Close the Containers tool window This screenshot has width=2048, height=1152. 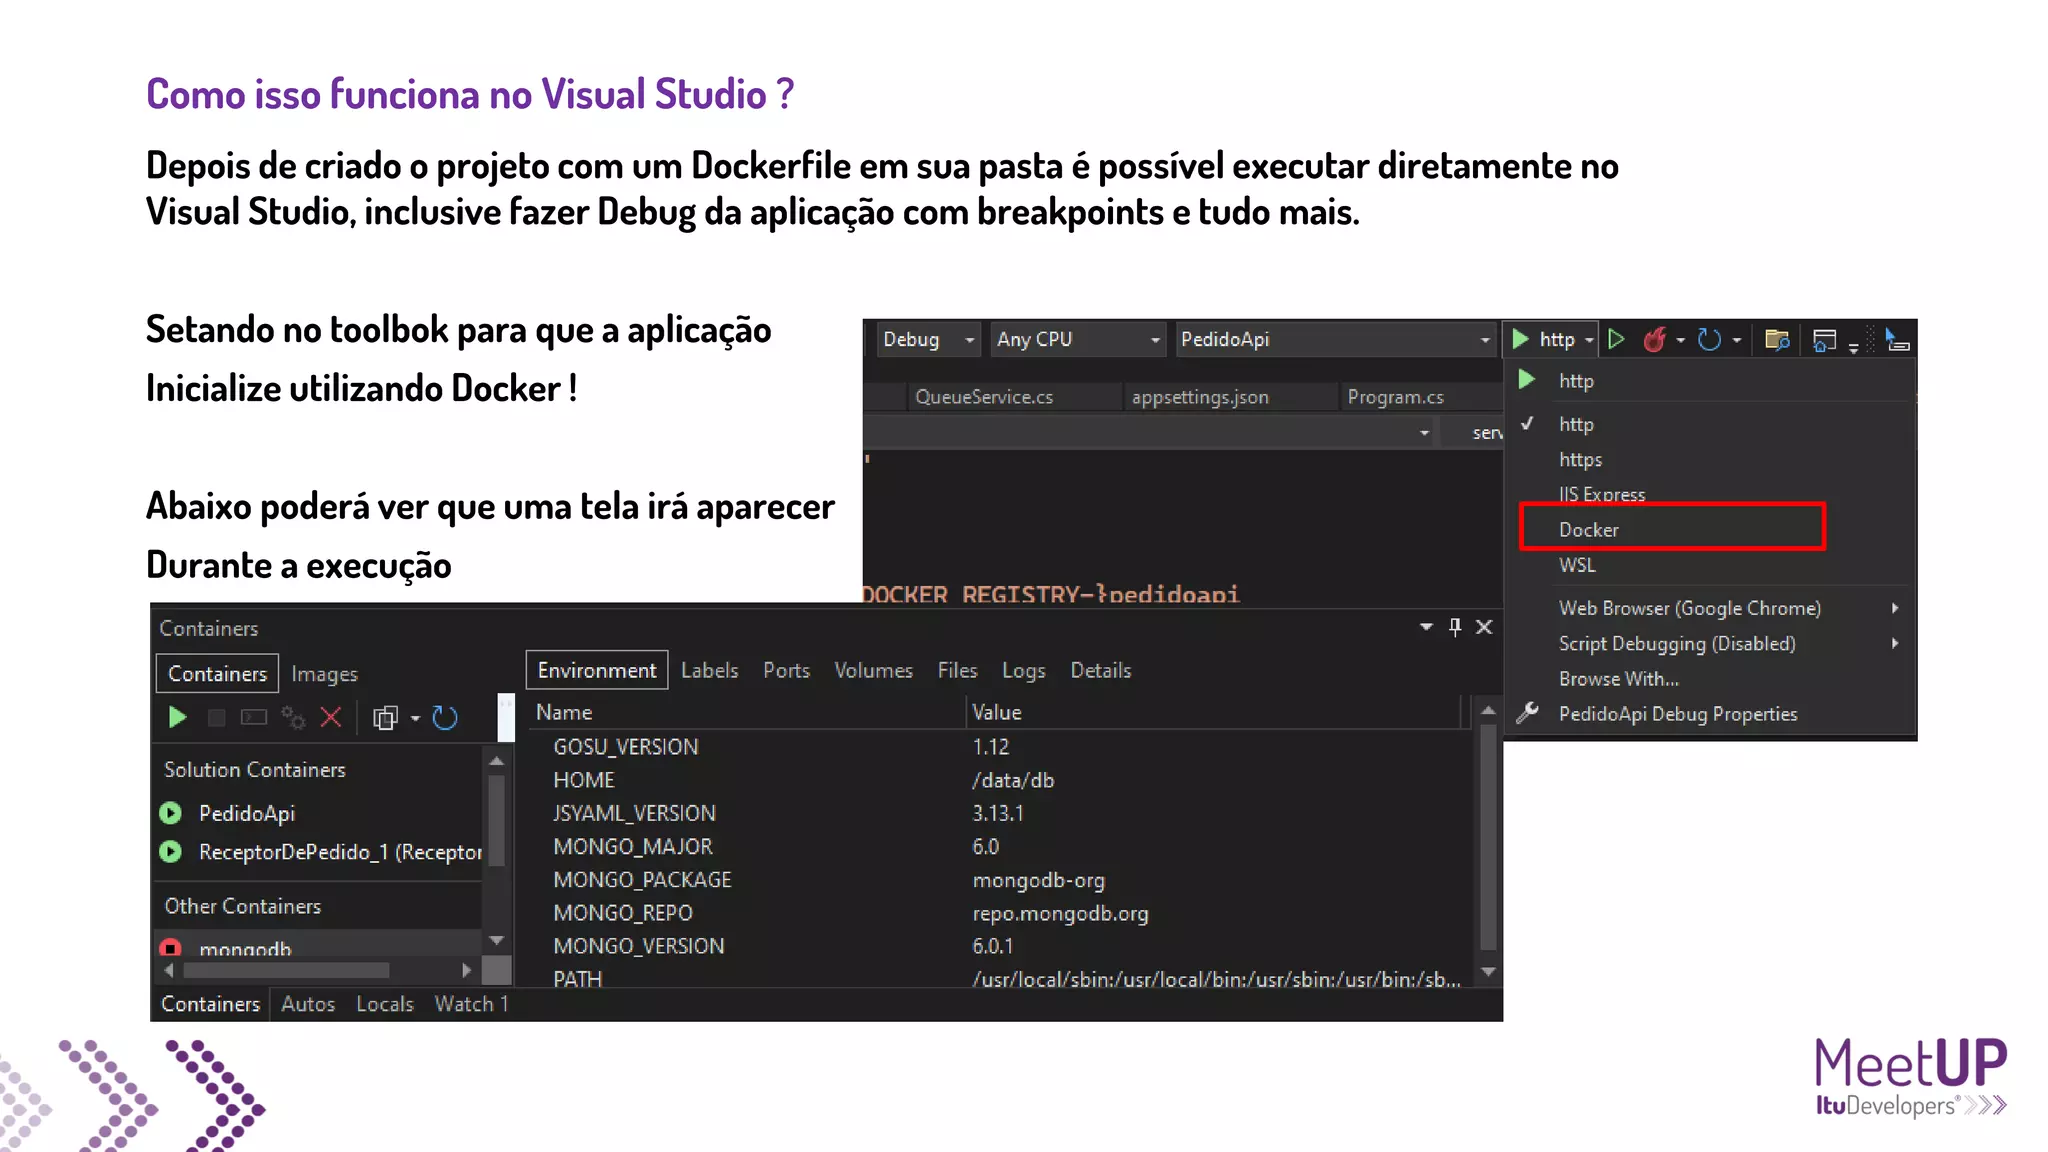point(1484,627)
